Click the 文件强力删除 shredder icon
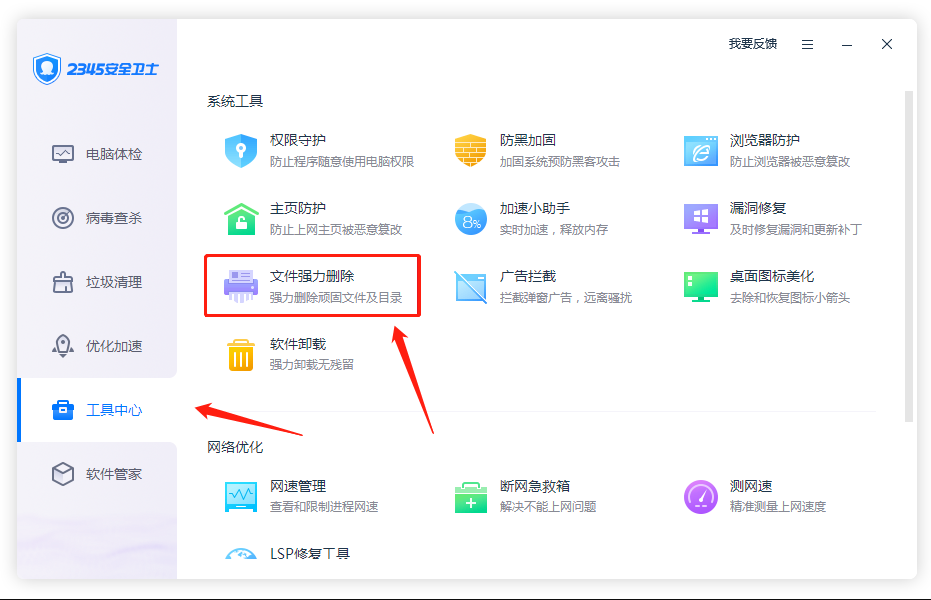Viewport: 931px width, 600px height. click(241, 286)
